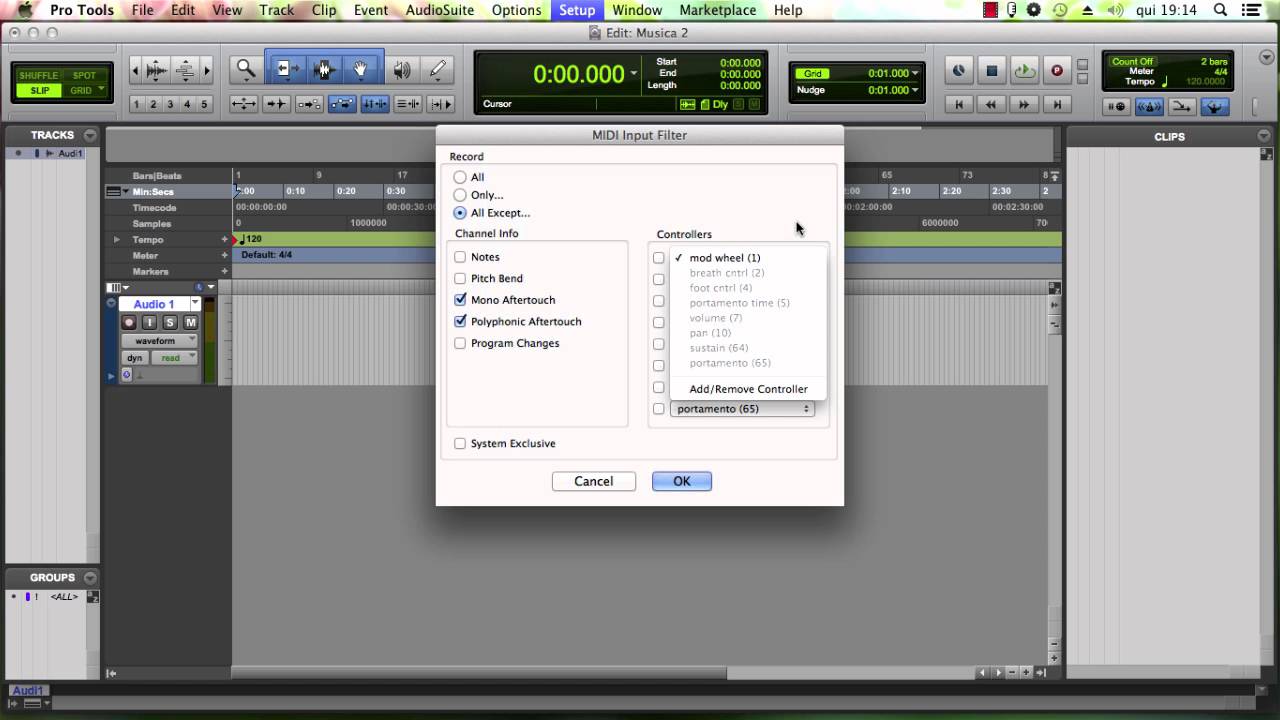1280x720 pixels.
Task: Click the Fast Forward transport button
Action: tap(1024, 104)
